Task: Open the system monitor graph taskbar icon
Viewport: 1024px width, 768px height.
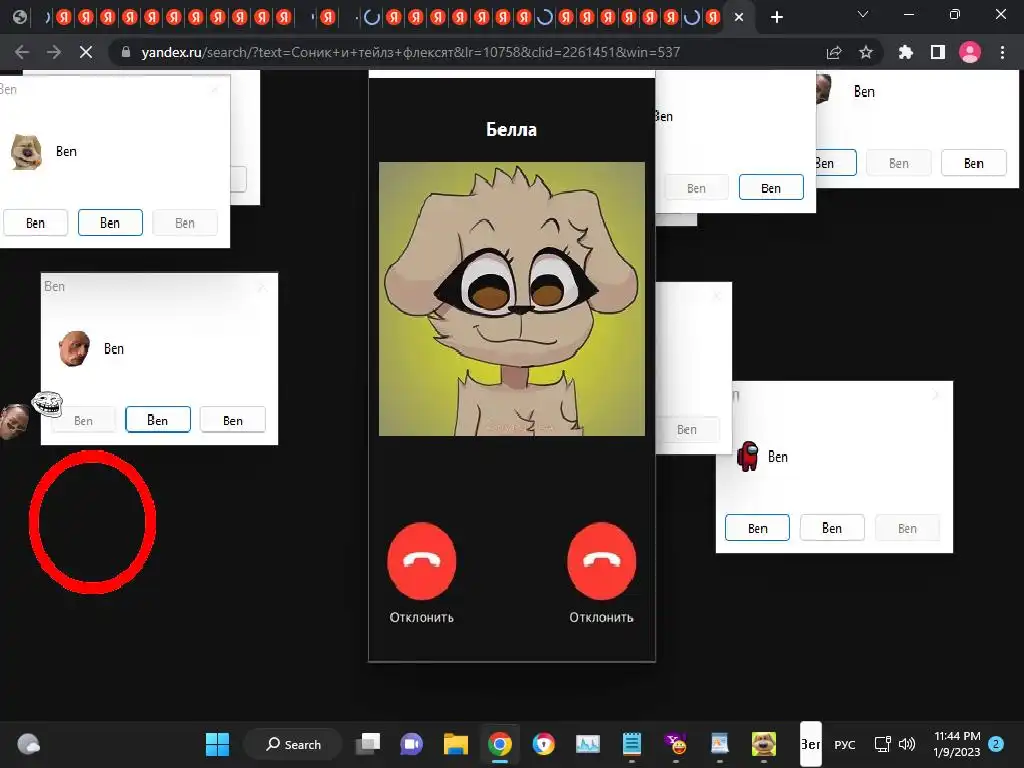Action: (588, 744)
